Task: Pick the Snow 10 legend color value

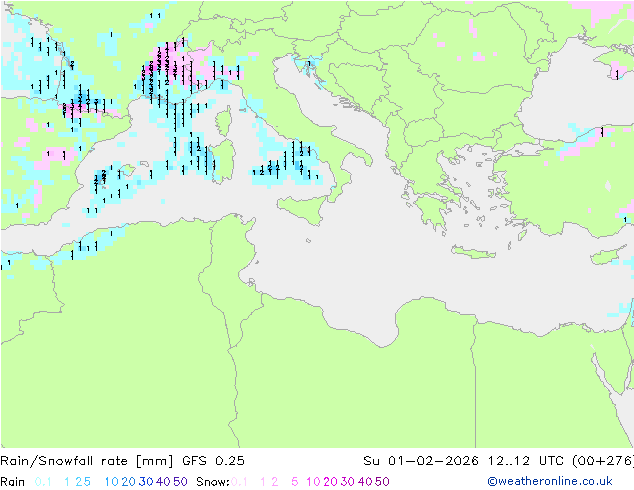Action: pyautogui.click(x=313, y=482)
